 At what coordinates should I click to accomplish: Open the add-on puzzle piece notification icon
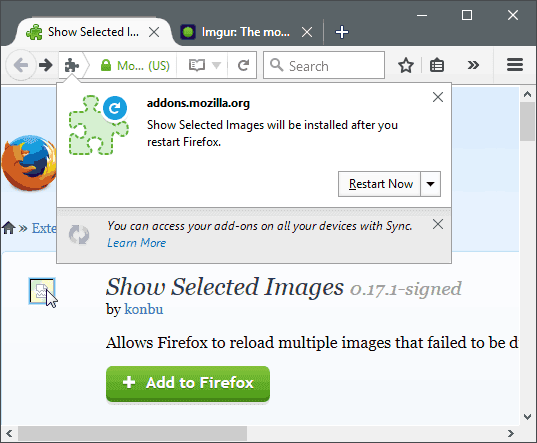pyautogui.click(x=72, y=65)
